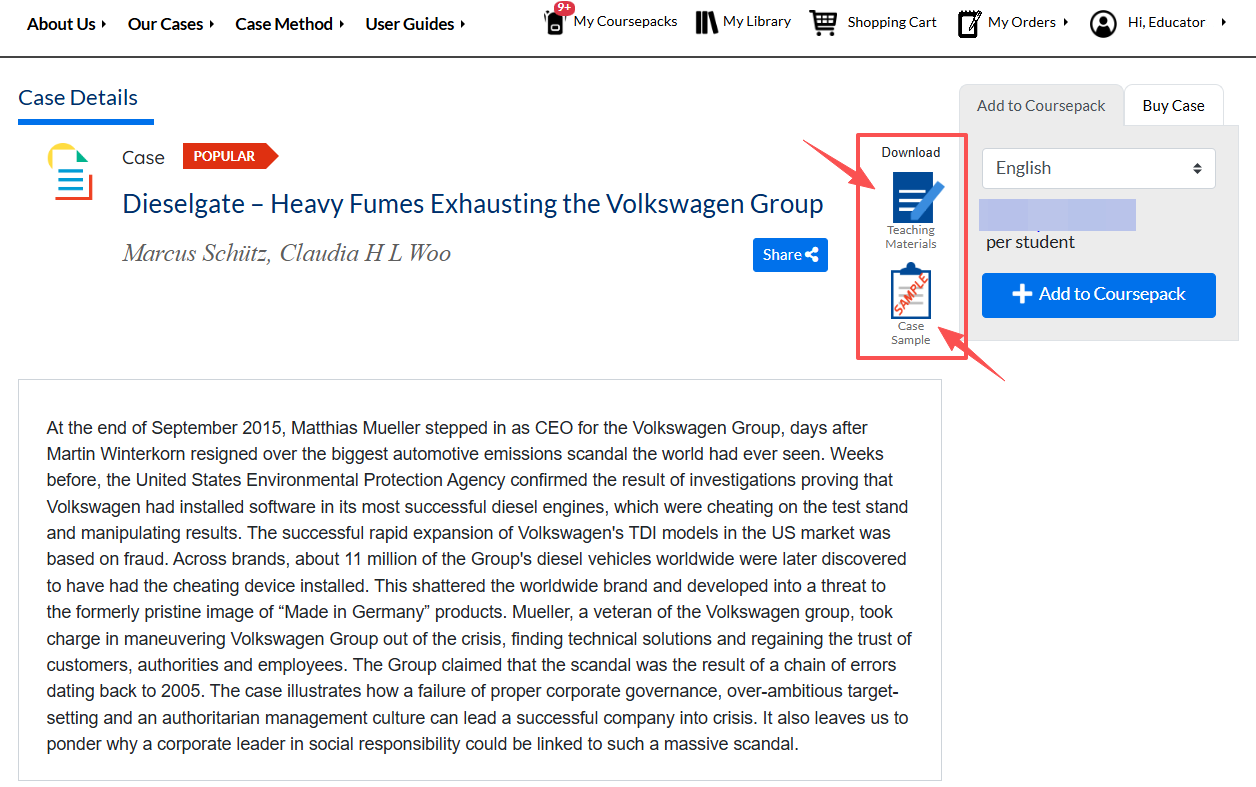Click the user profile avatar icon
1256x787 pixels.
(x=1103, y=23)
